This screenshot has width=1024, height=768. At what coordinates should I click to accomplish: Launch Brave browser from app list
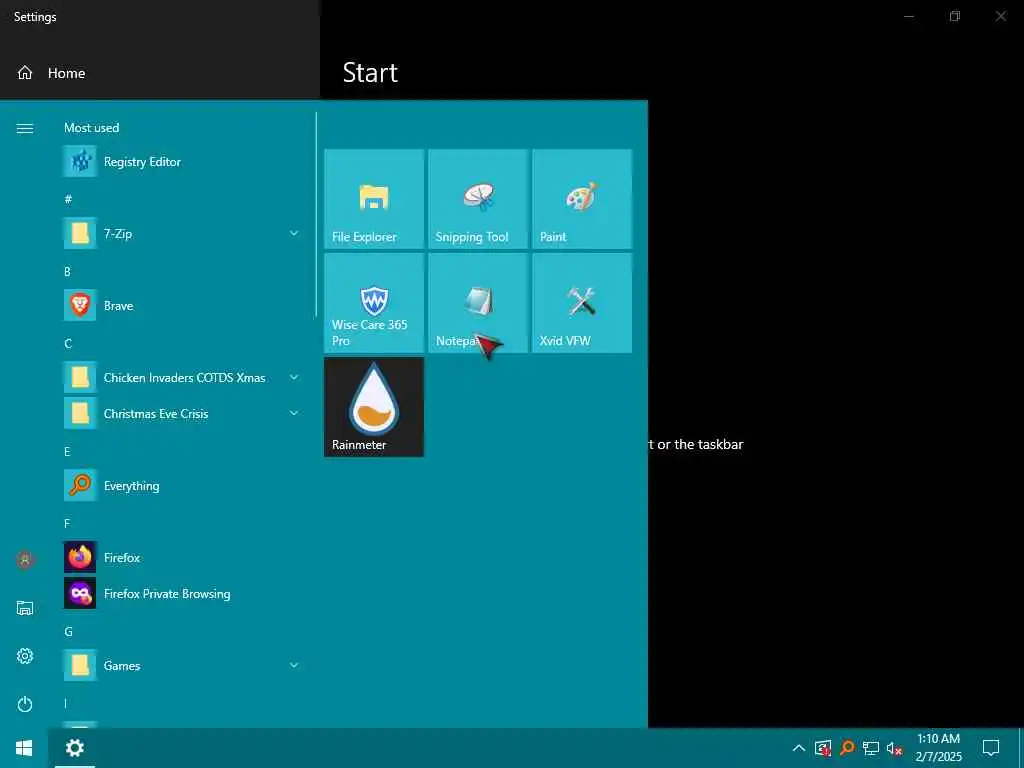coord(181,306)
